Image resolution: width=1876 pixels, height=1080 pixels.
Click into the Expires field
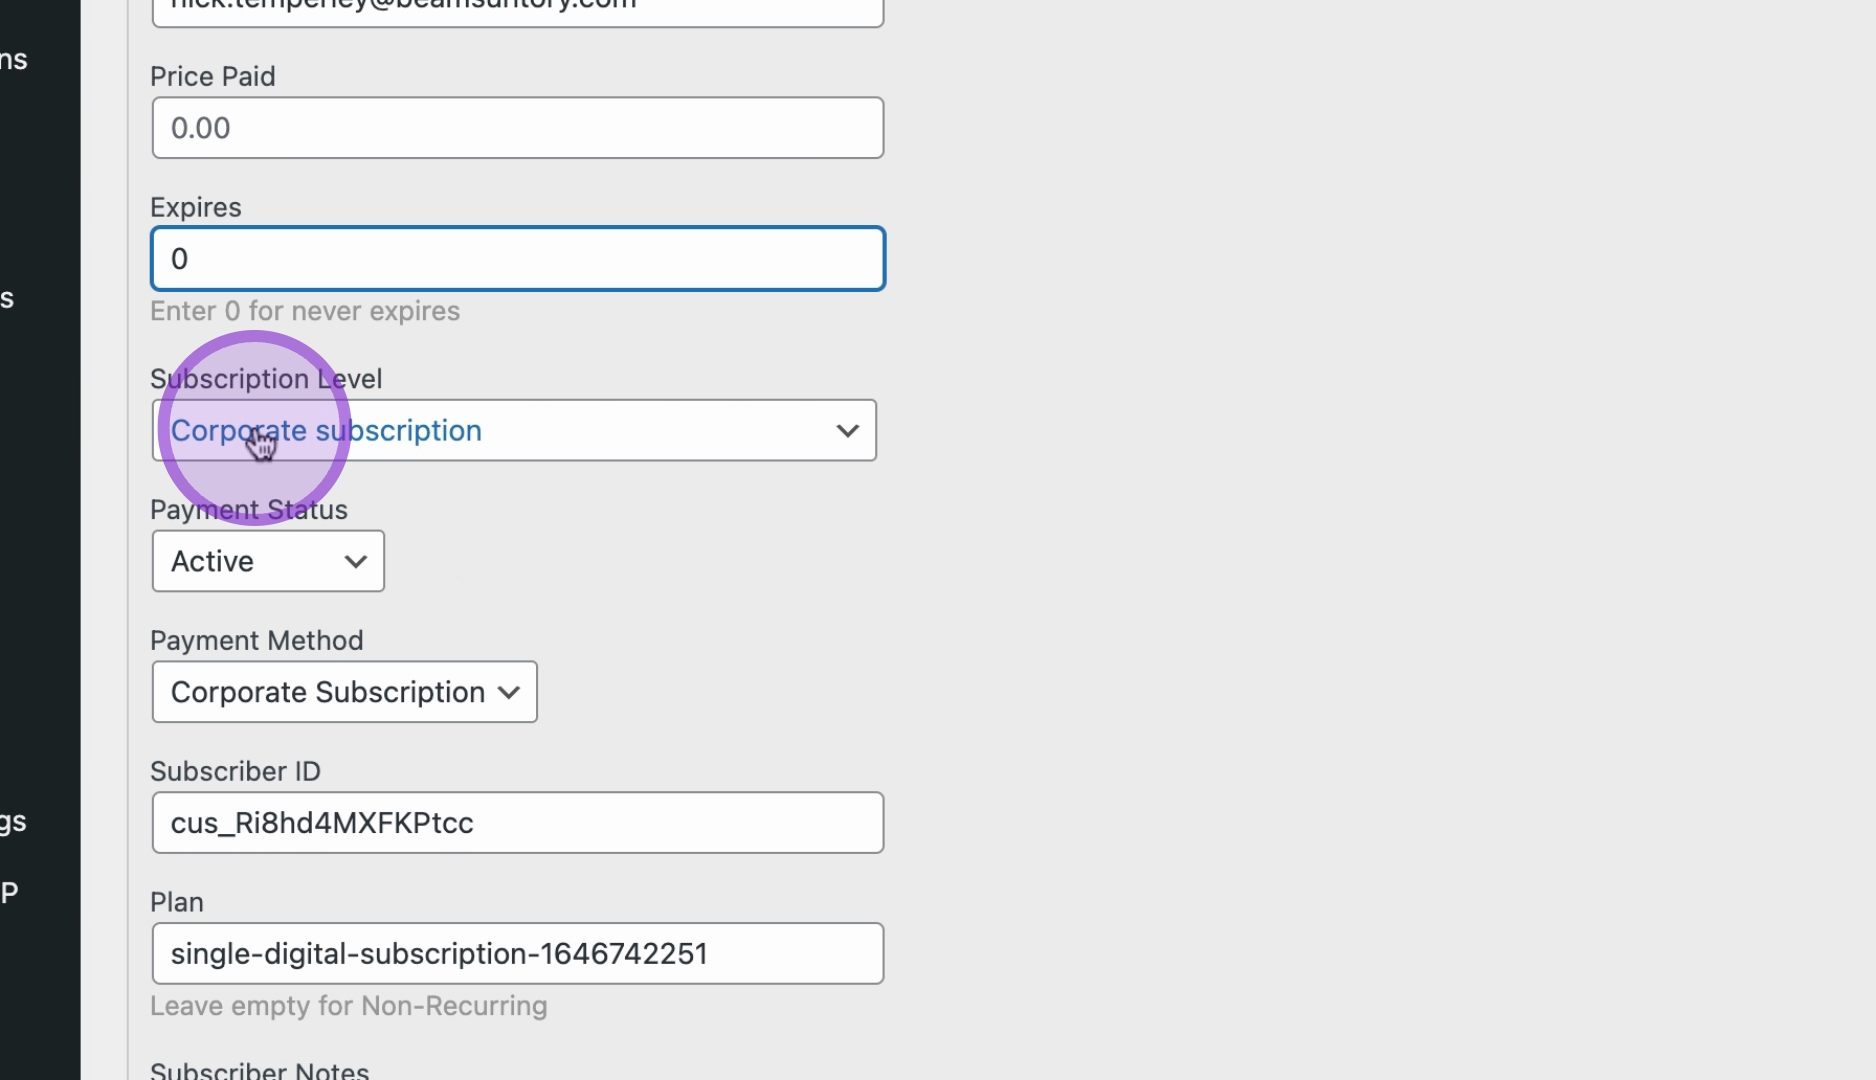(x=518, y=259)
